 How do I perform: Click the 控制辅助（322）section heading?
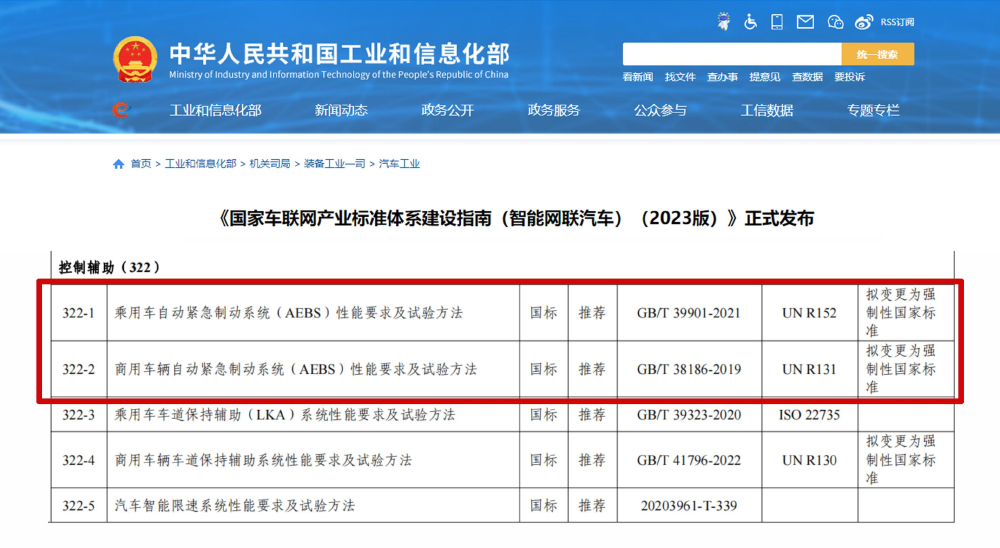109,267
